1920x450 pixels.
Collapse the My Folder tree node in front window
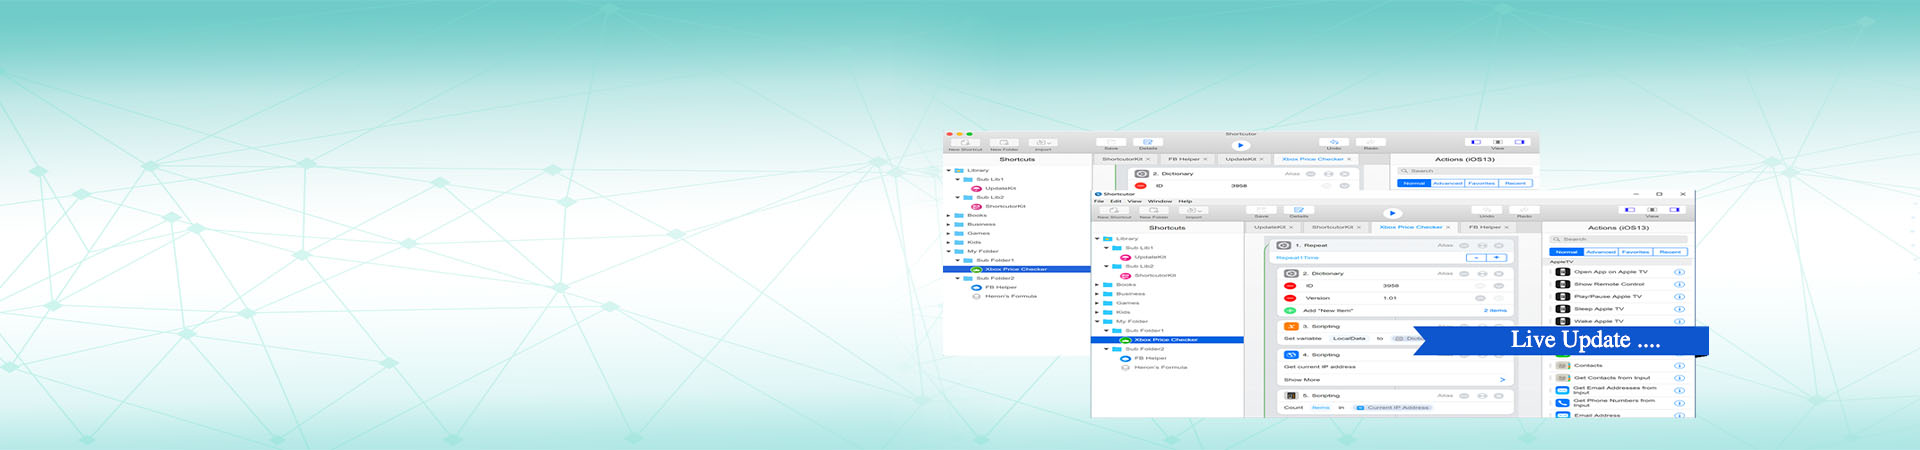click(x=1097, y=322)
